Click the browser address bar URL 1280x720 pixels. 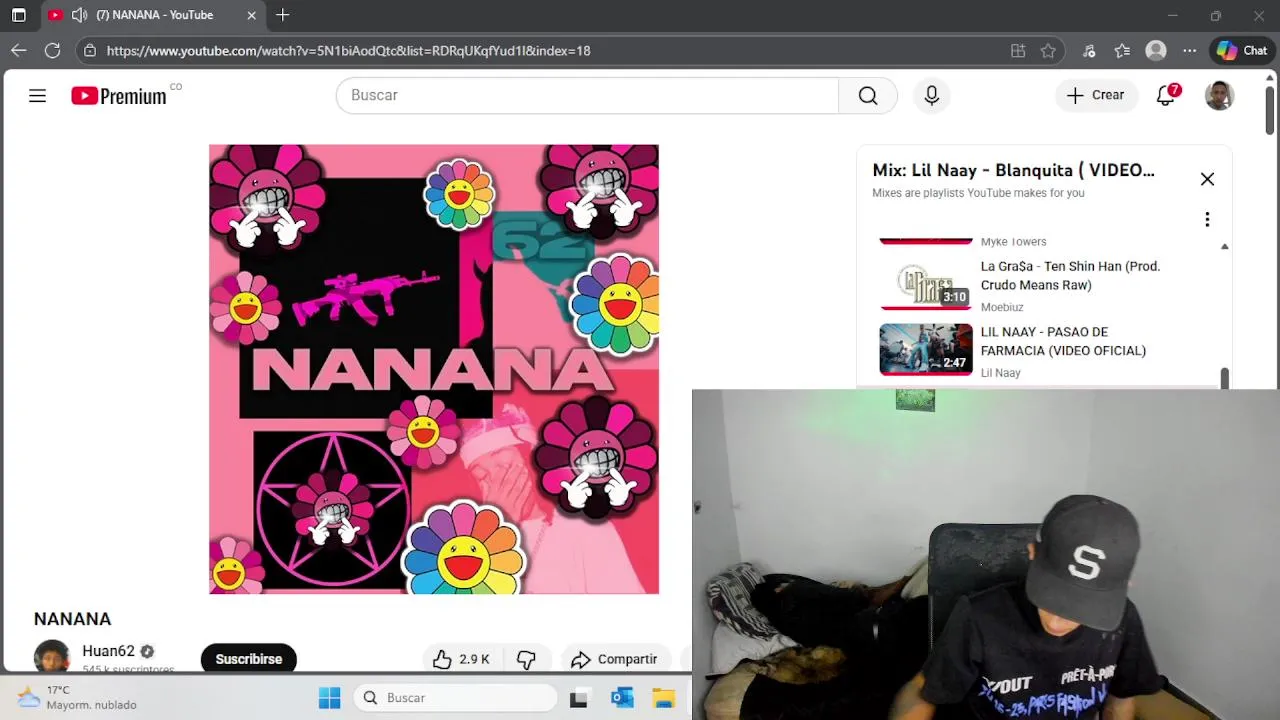point(348,50)
